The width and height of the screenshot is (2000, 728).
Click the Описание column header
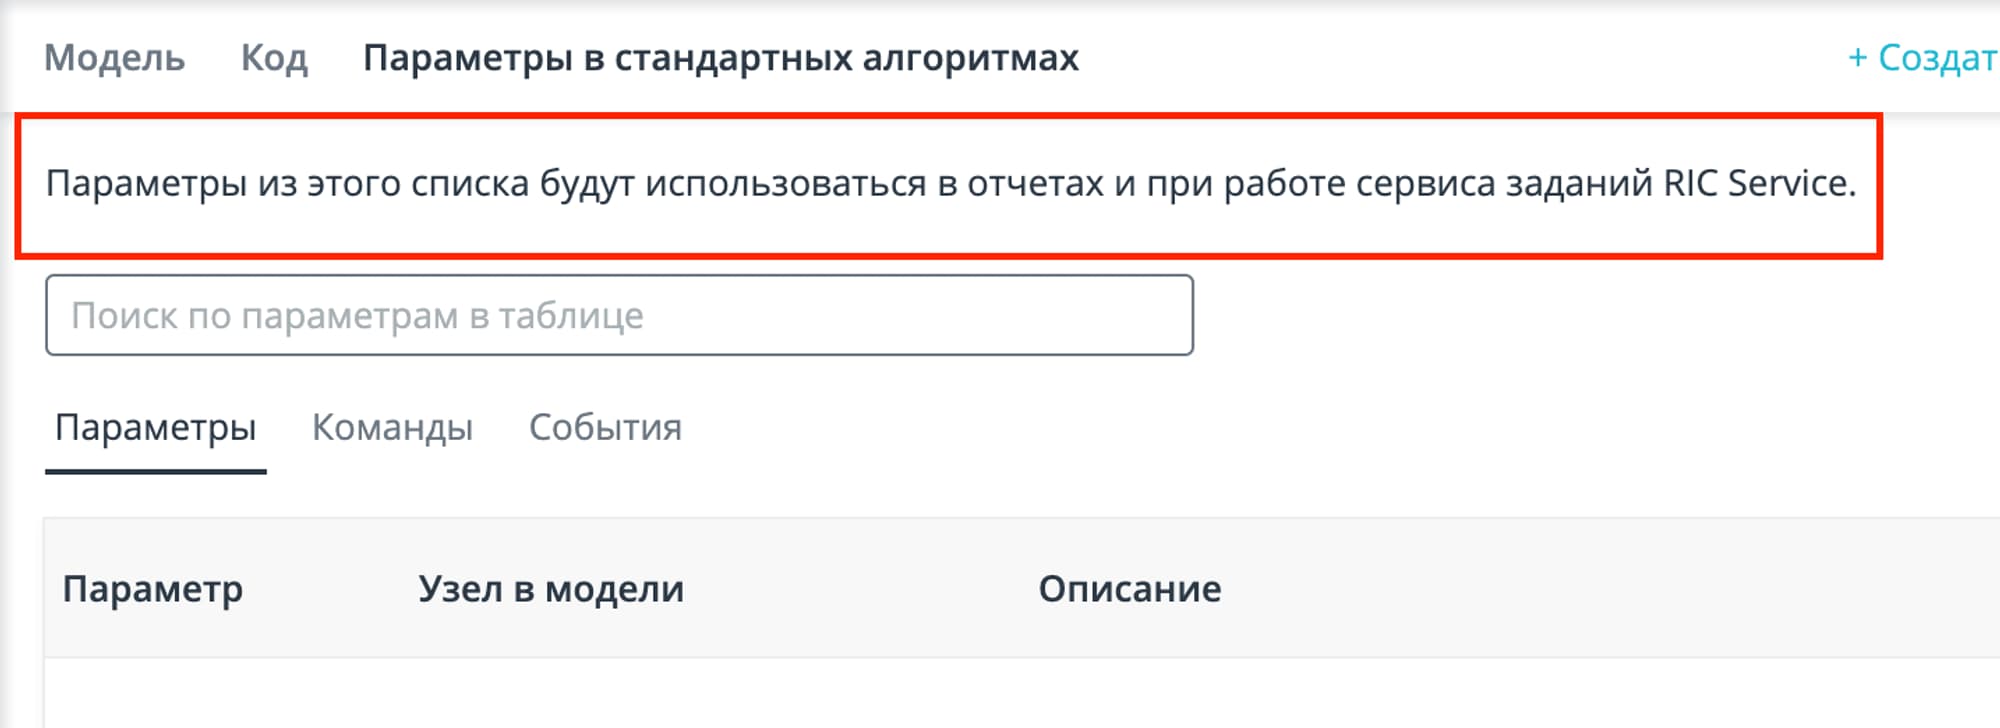(x=1129, y=589)
